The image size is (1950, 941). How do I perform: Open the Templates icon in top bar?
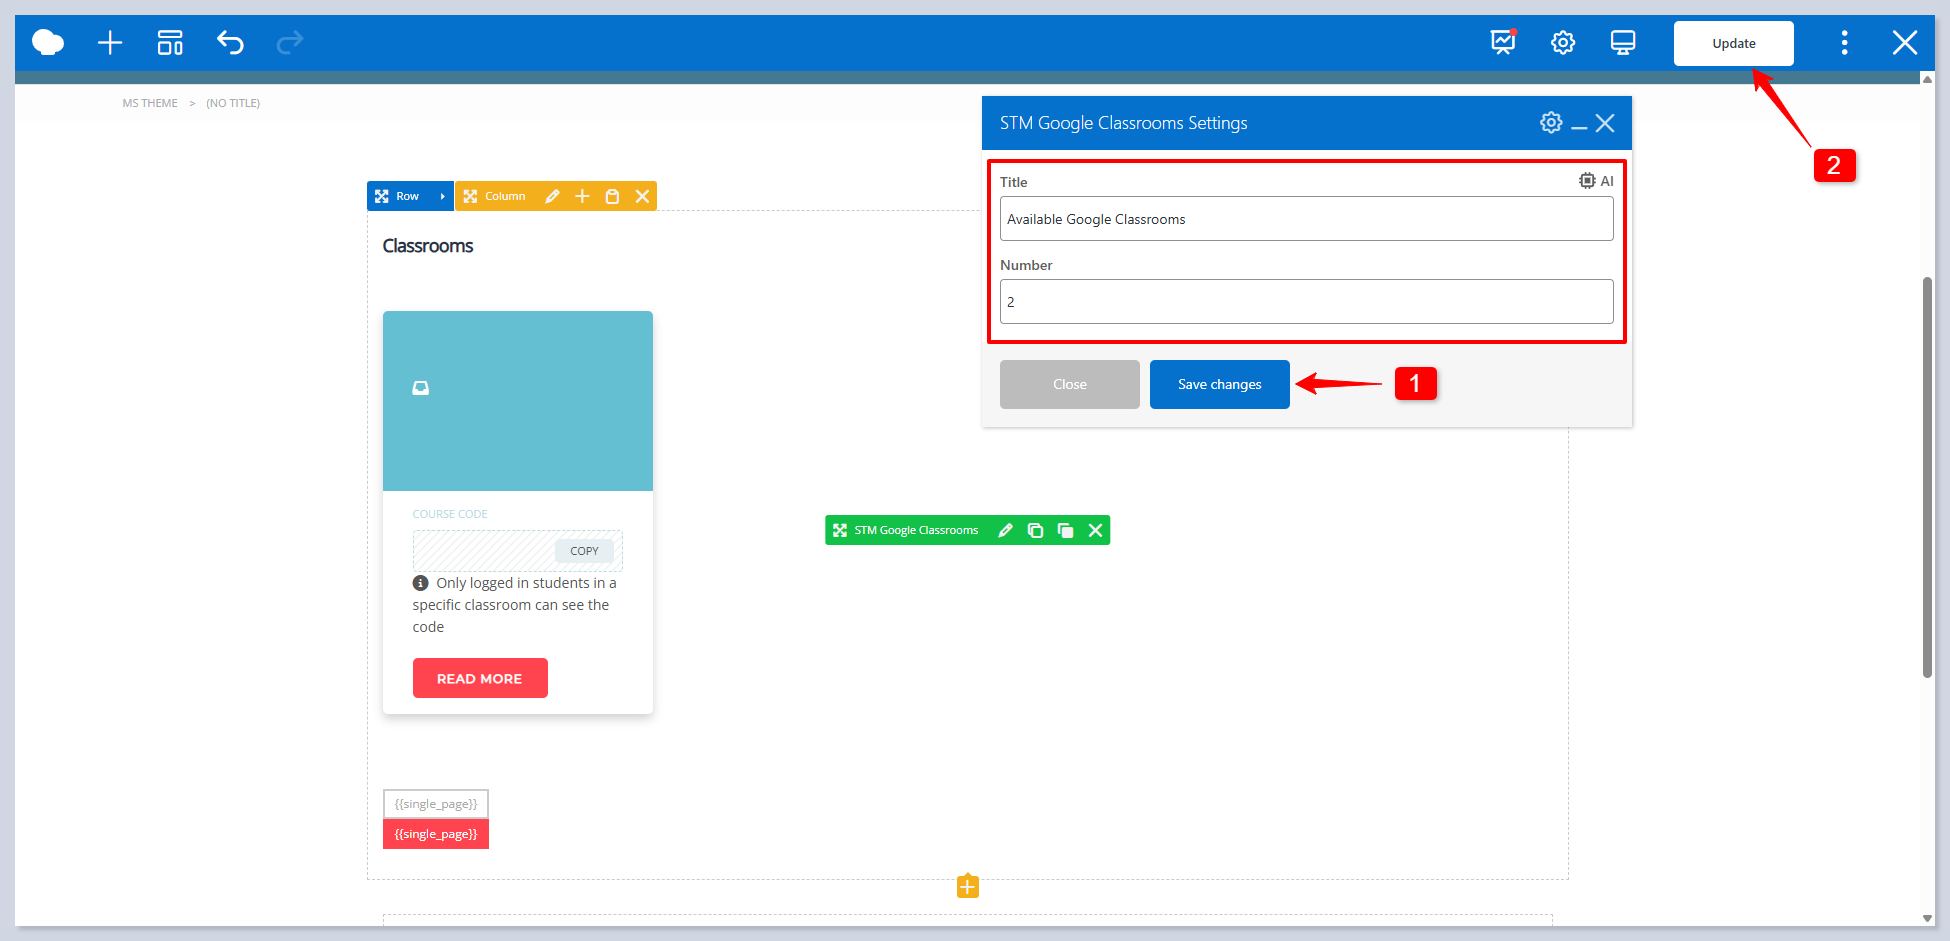170,43
